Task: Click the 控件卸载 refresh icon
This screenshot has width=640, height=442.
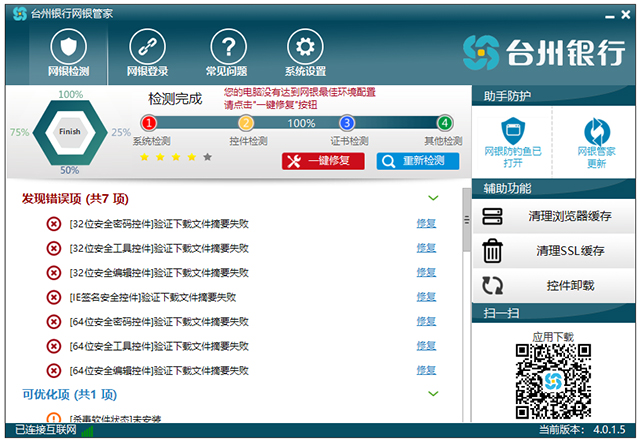Action: point(492,286)
